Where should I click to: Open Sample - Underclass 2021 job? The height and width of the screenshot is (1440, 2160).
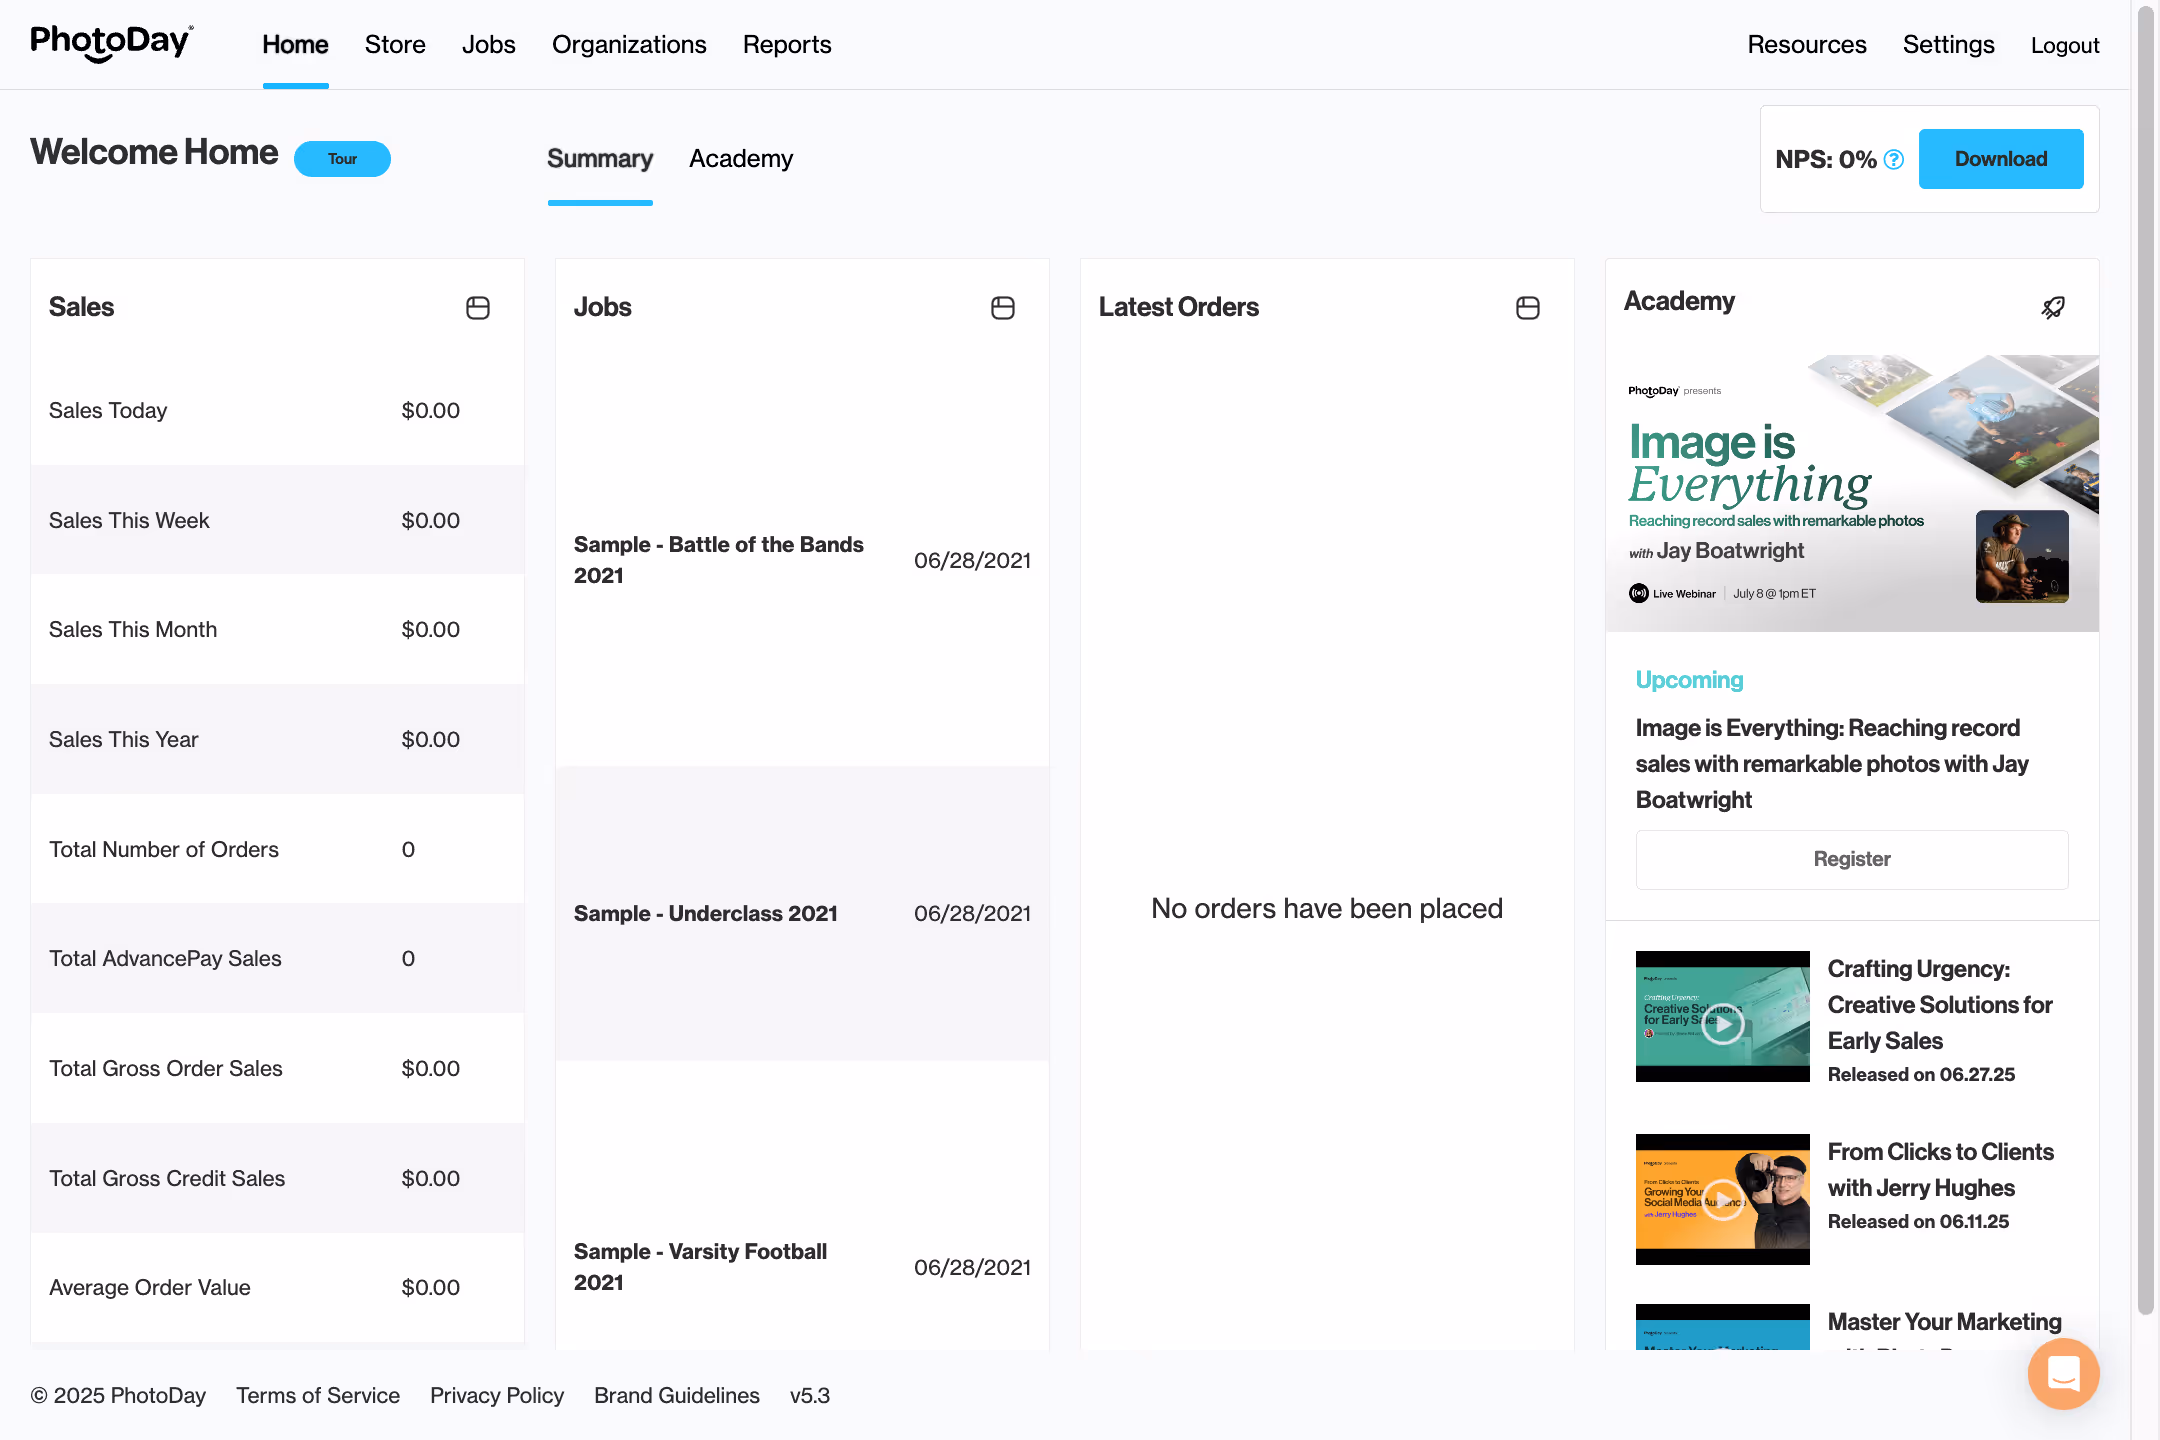[706, 914]
